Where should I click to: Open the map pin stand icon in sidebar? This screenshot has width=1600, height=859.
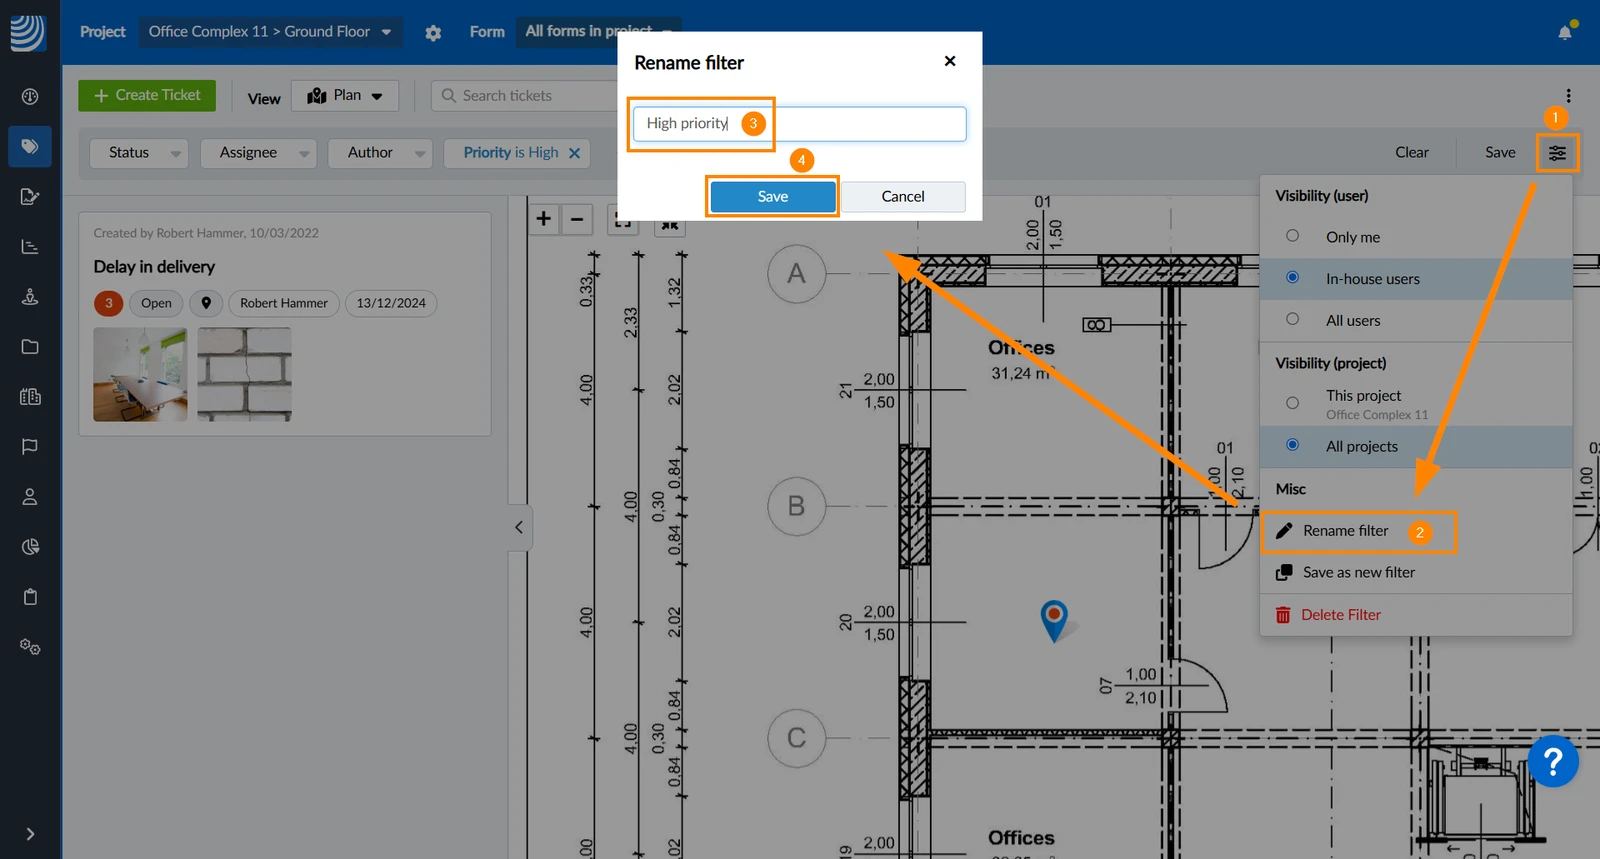pos(30,297)
